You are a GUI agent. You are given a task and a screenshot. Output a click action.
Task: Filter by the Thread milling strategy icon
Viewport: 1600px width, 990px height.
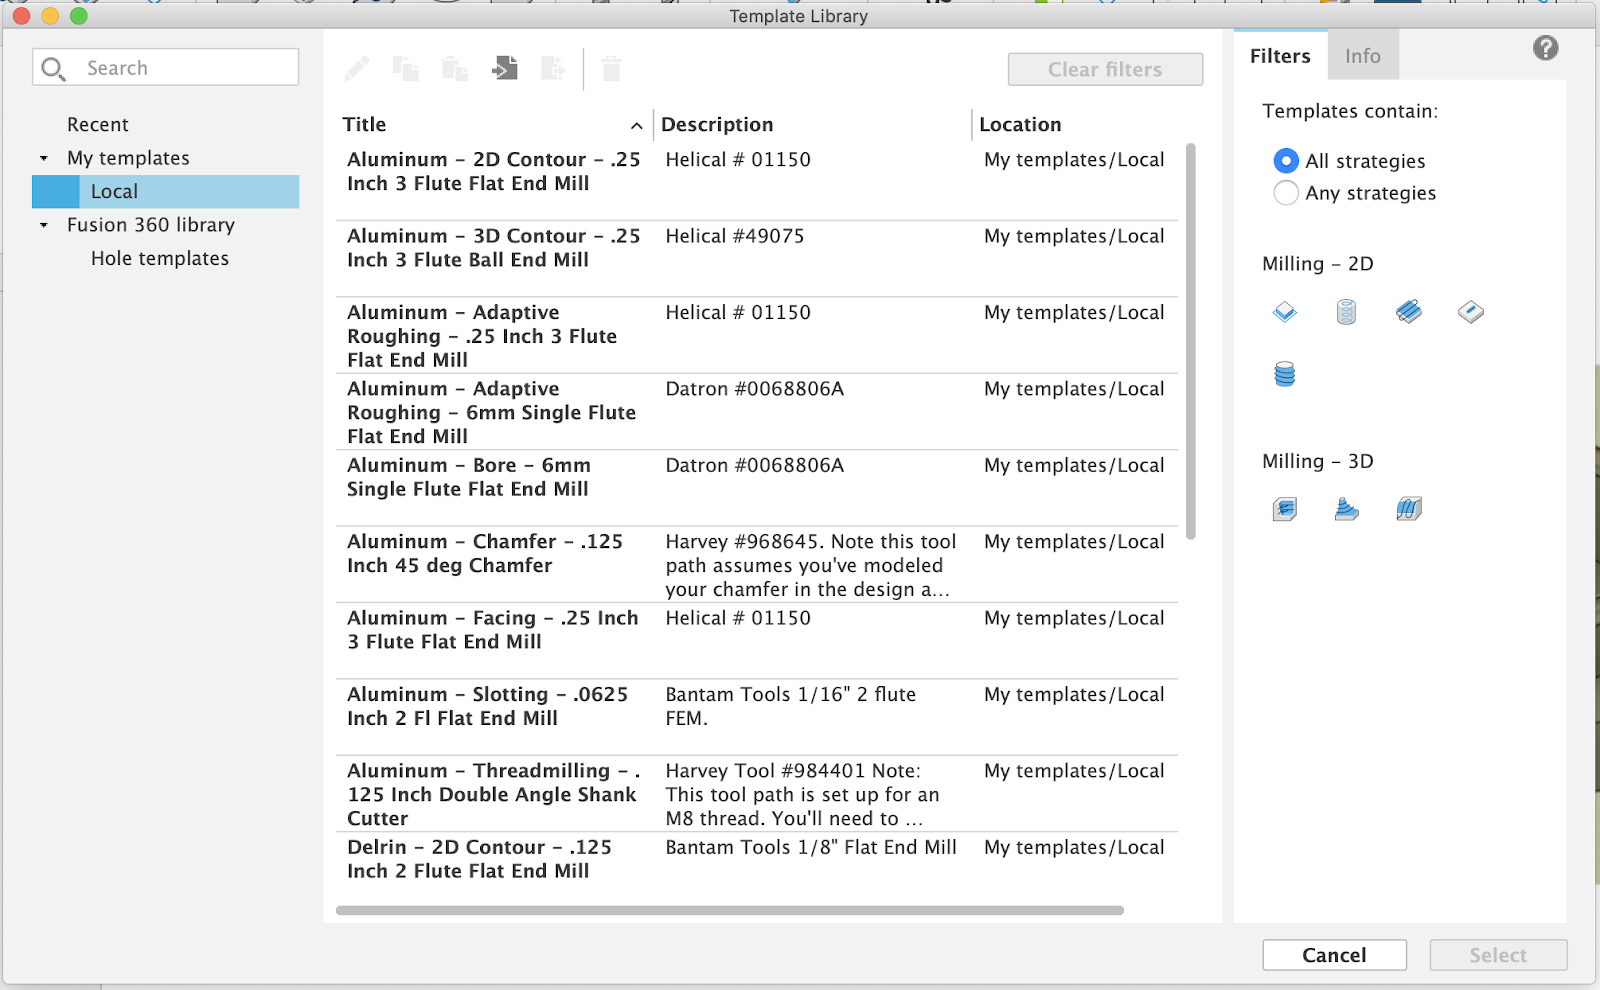coord(1285,374)
